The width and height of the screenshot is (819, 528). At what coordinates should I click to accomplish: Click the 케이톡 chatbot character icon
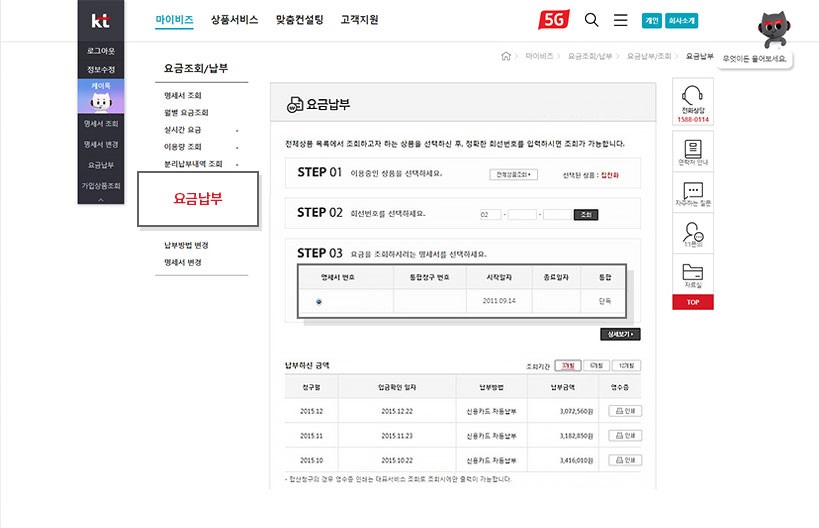pos(101,101)
